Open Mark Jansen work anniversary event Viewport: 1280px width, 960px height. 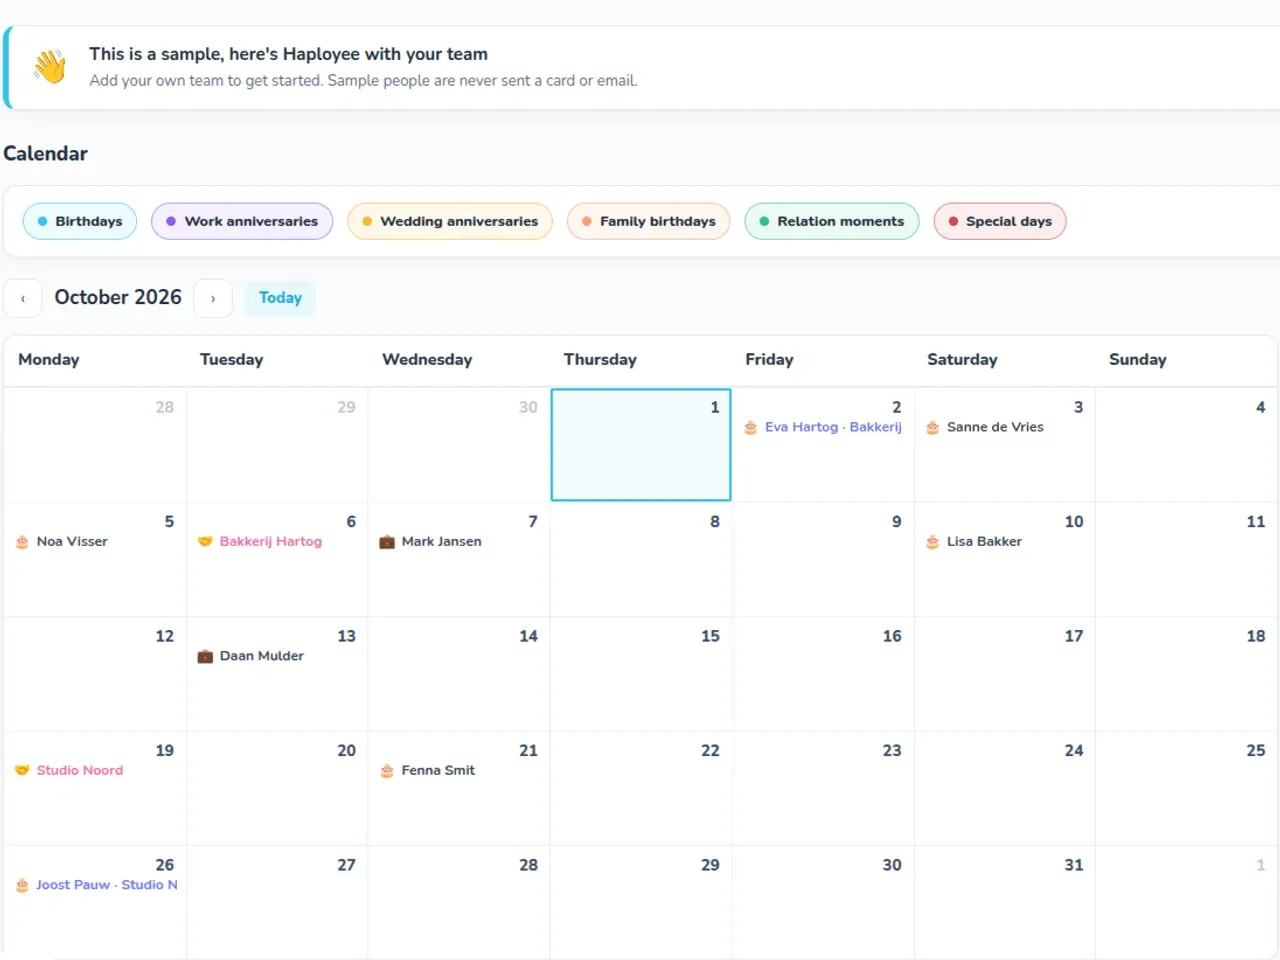coord(431,542)
